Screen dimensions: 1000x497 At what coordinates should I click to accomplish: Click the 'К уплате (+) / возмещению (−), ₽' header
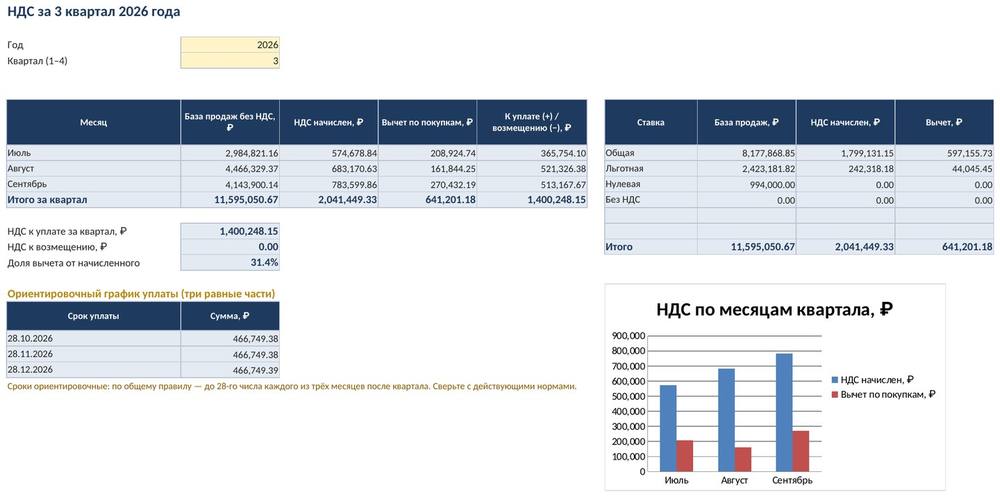click(x=531, y=122)
